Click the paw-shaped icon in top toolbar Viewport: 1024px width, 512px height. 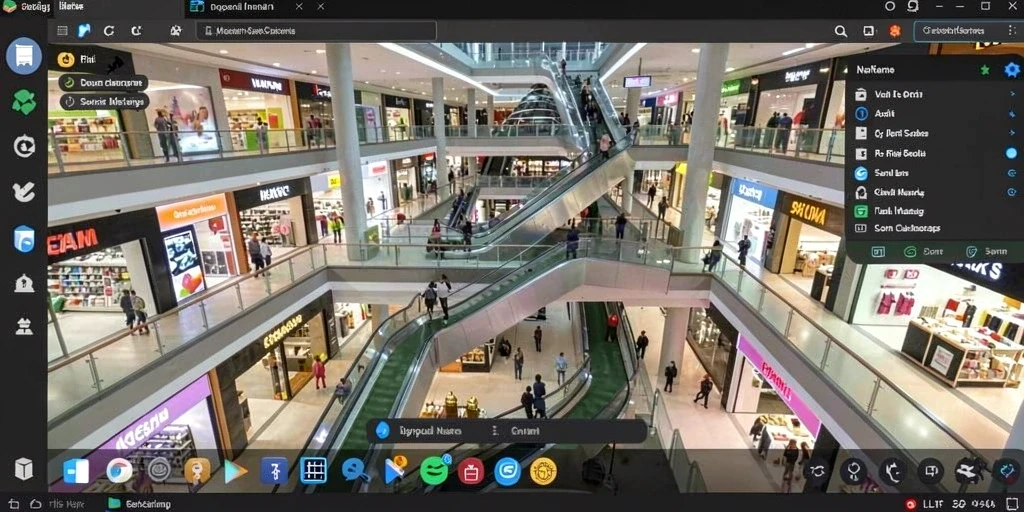pyautogui.click(x=176, y=31)
